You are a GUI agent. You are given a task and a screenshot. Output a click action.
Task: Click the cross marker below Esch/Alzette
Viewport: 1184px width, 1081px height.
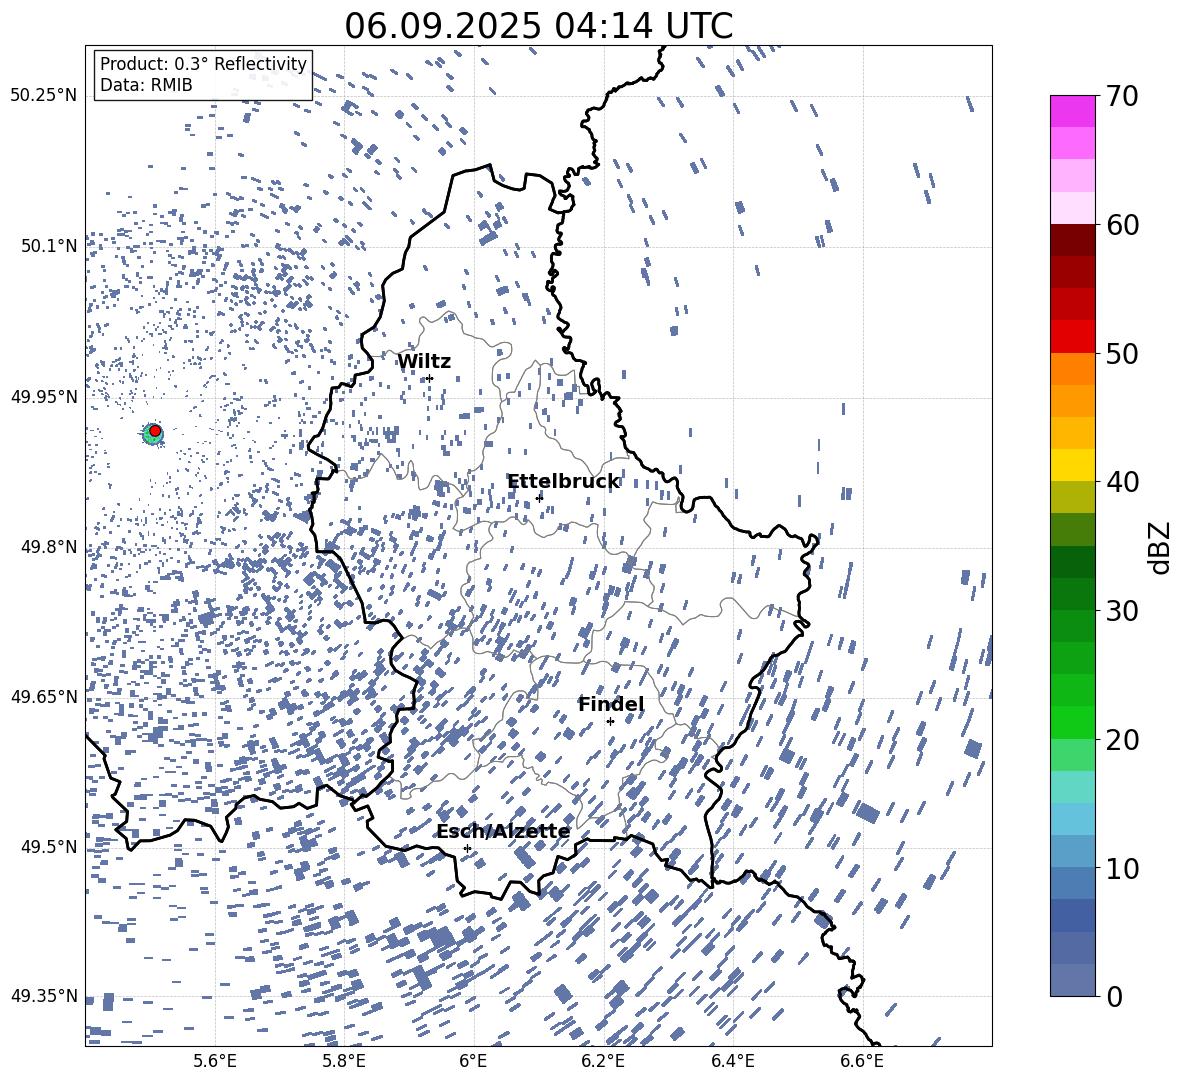467,848
